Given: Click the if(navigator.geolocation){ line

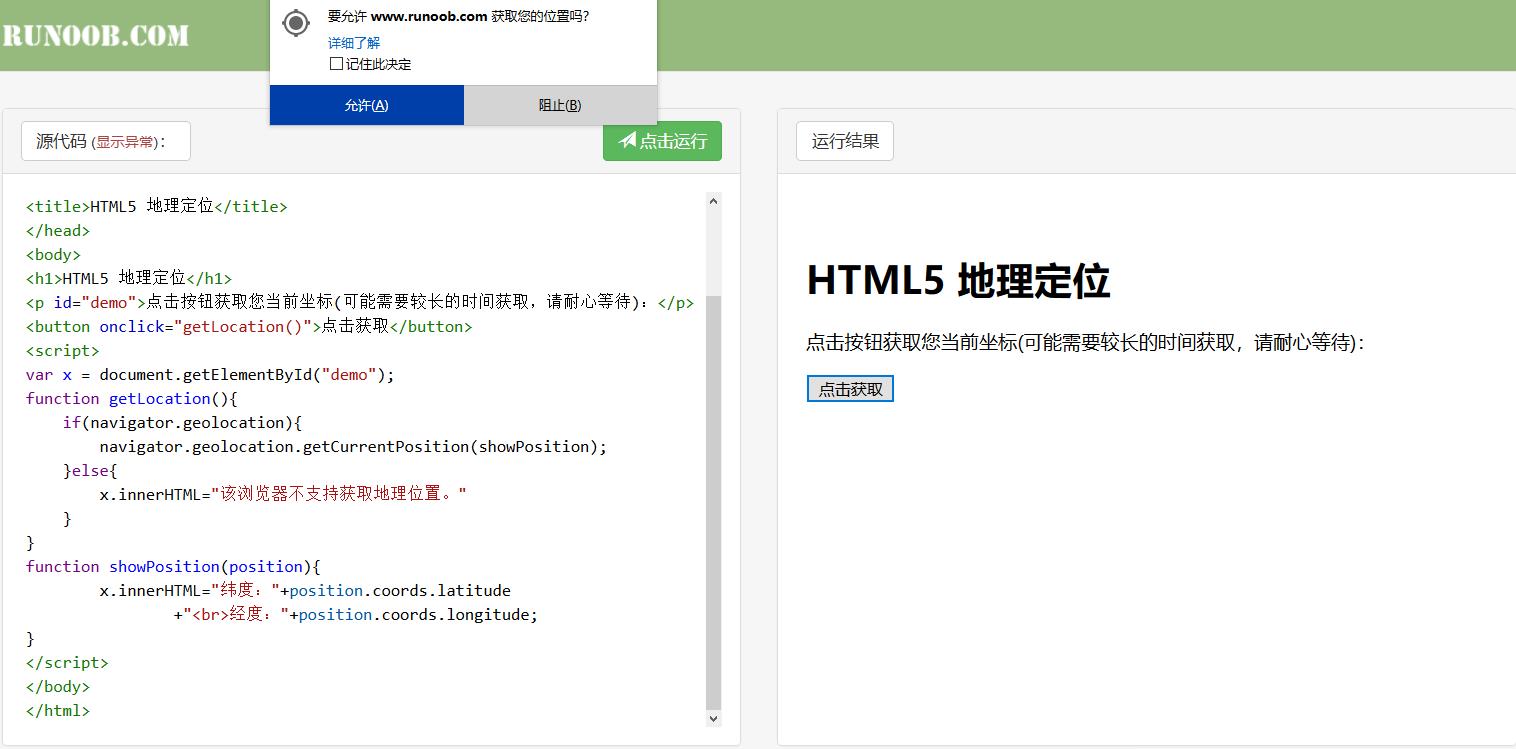Looking at the screenshot, I should (x=182, y=422).
